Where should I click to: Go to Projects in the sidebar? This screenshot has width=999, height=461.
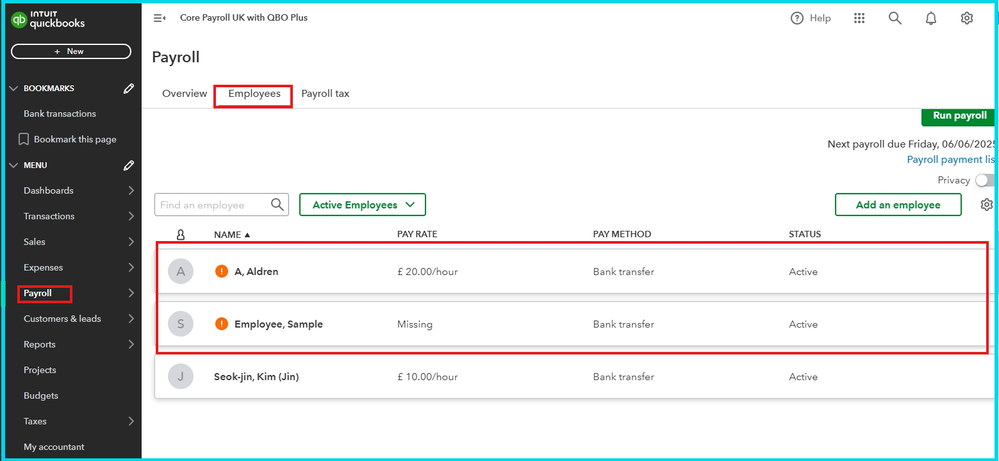click(x=40, y=370)
